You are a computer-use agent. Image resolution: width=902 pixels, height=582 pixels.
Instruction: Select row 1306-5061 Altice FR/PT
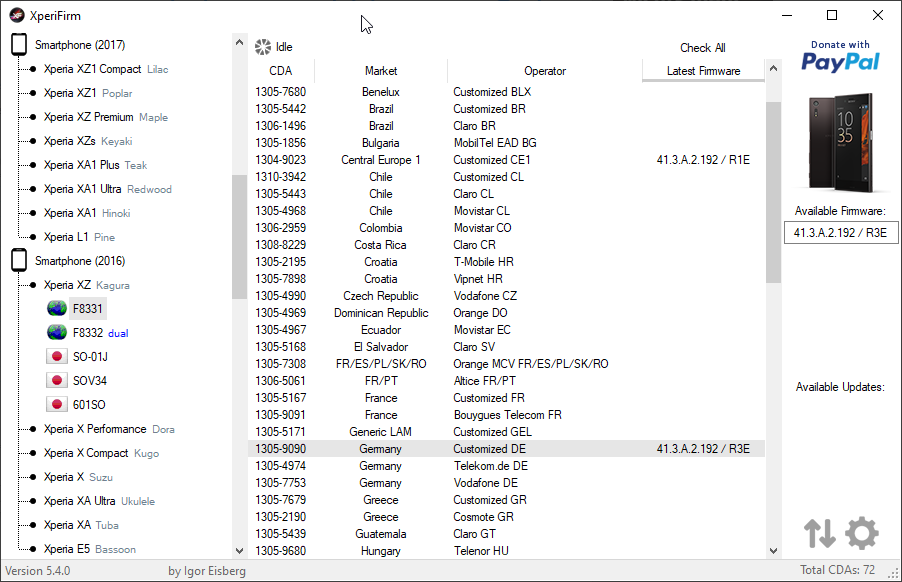(506, 381)
